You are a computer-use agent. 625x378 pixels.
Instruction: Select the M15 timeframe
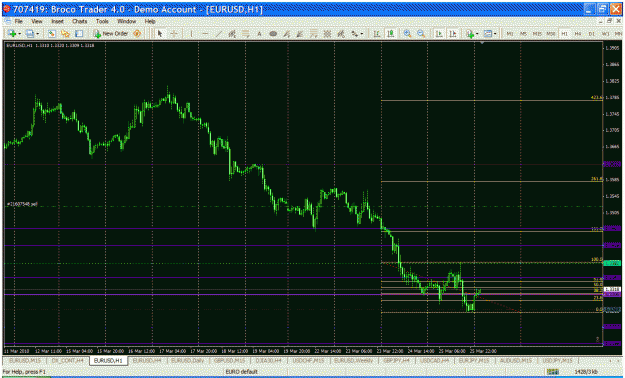537,34
